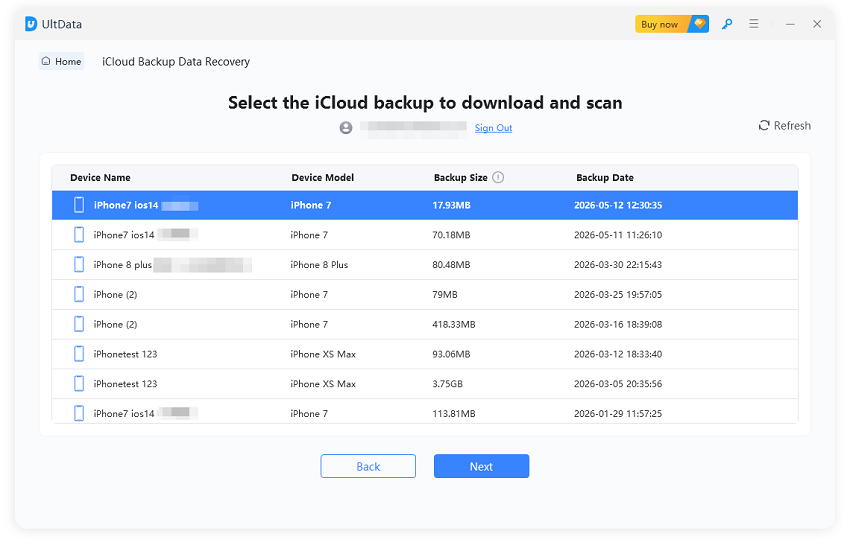Click the Back button
Viewport: 850px width, 551px height.
pos(368,466)
